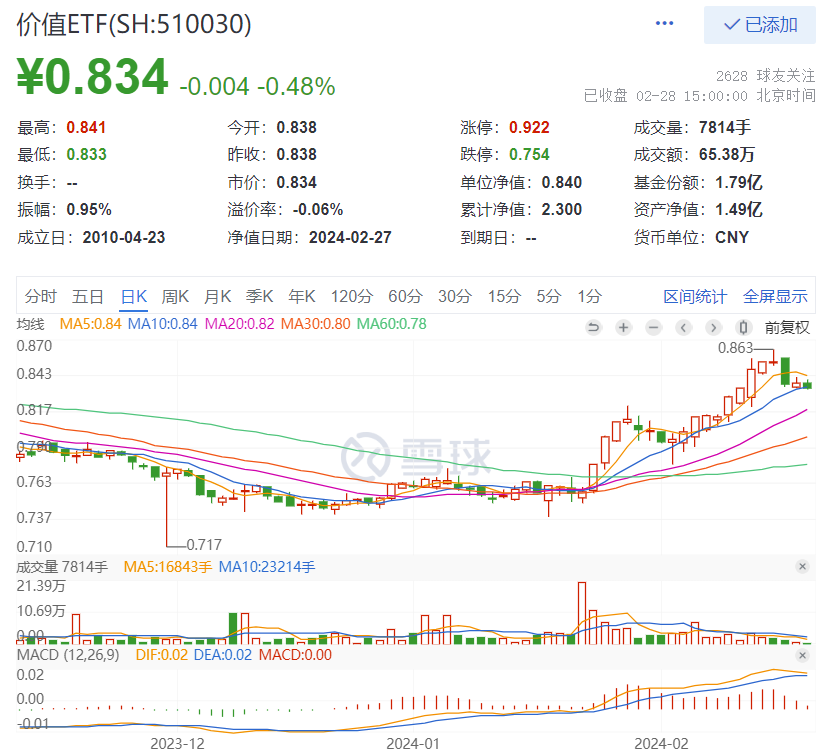Open 全屏显示 fullscreen view
828x756 pixels.
pos(775,296)
